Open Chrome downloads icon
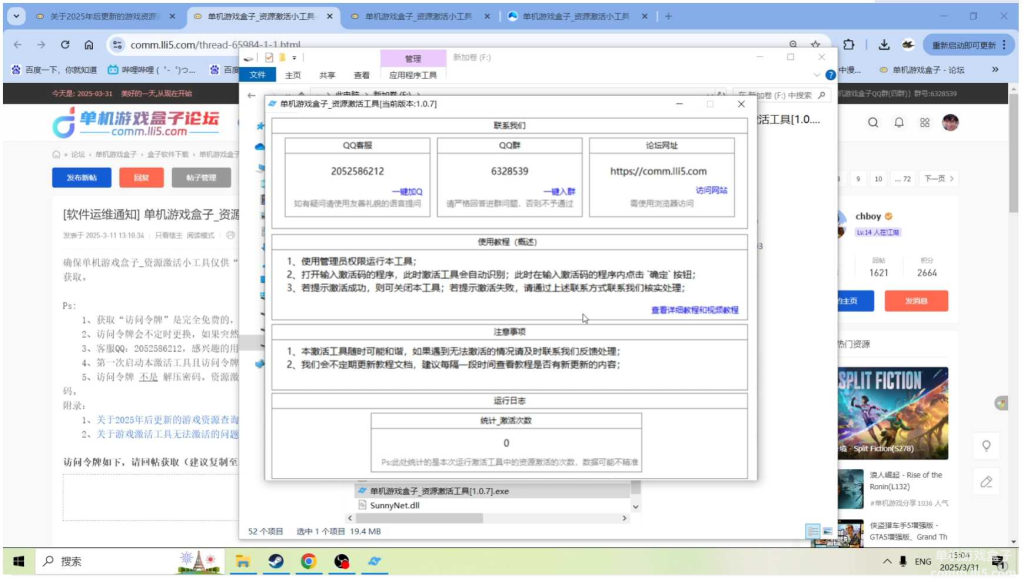 pyautogui.click(x=884, y=44)
